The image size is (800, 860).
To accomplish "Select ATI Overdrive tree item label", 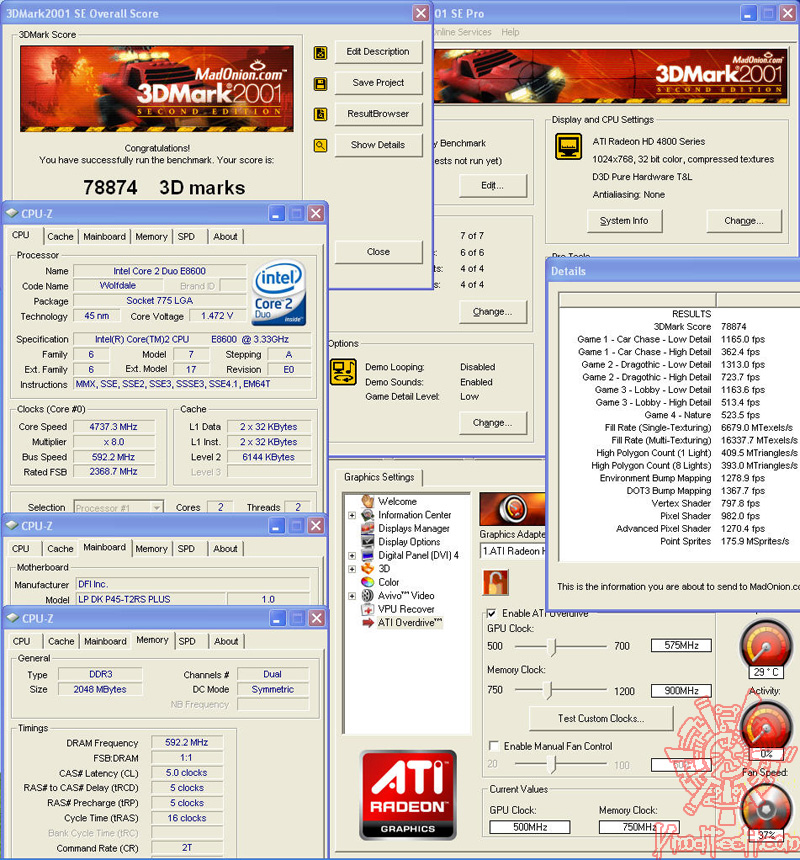I will coord(410,623).
